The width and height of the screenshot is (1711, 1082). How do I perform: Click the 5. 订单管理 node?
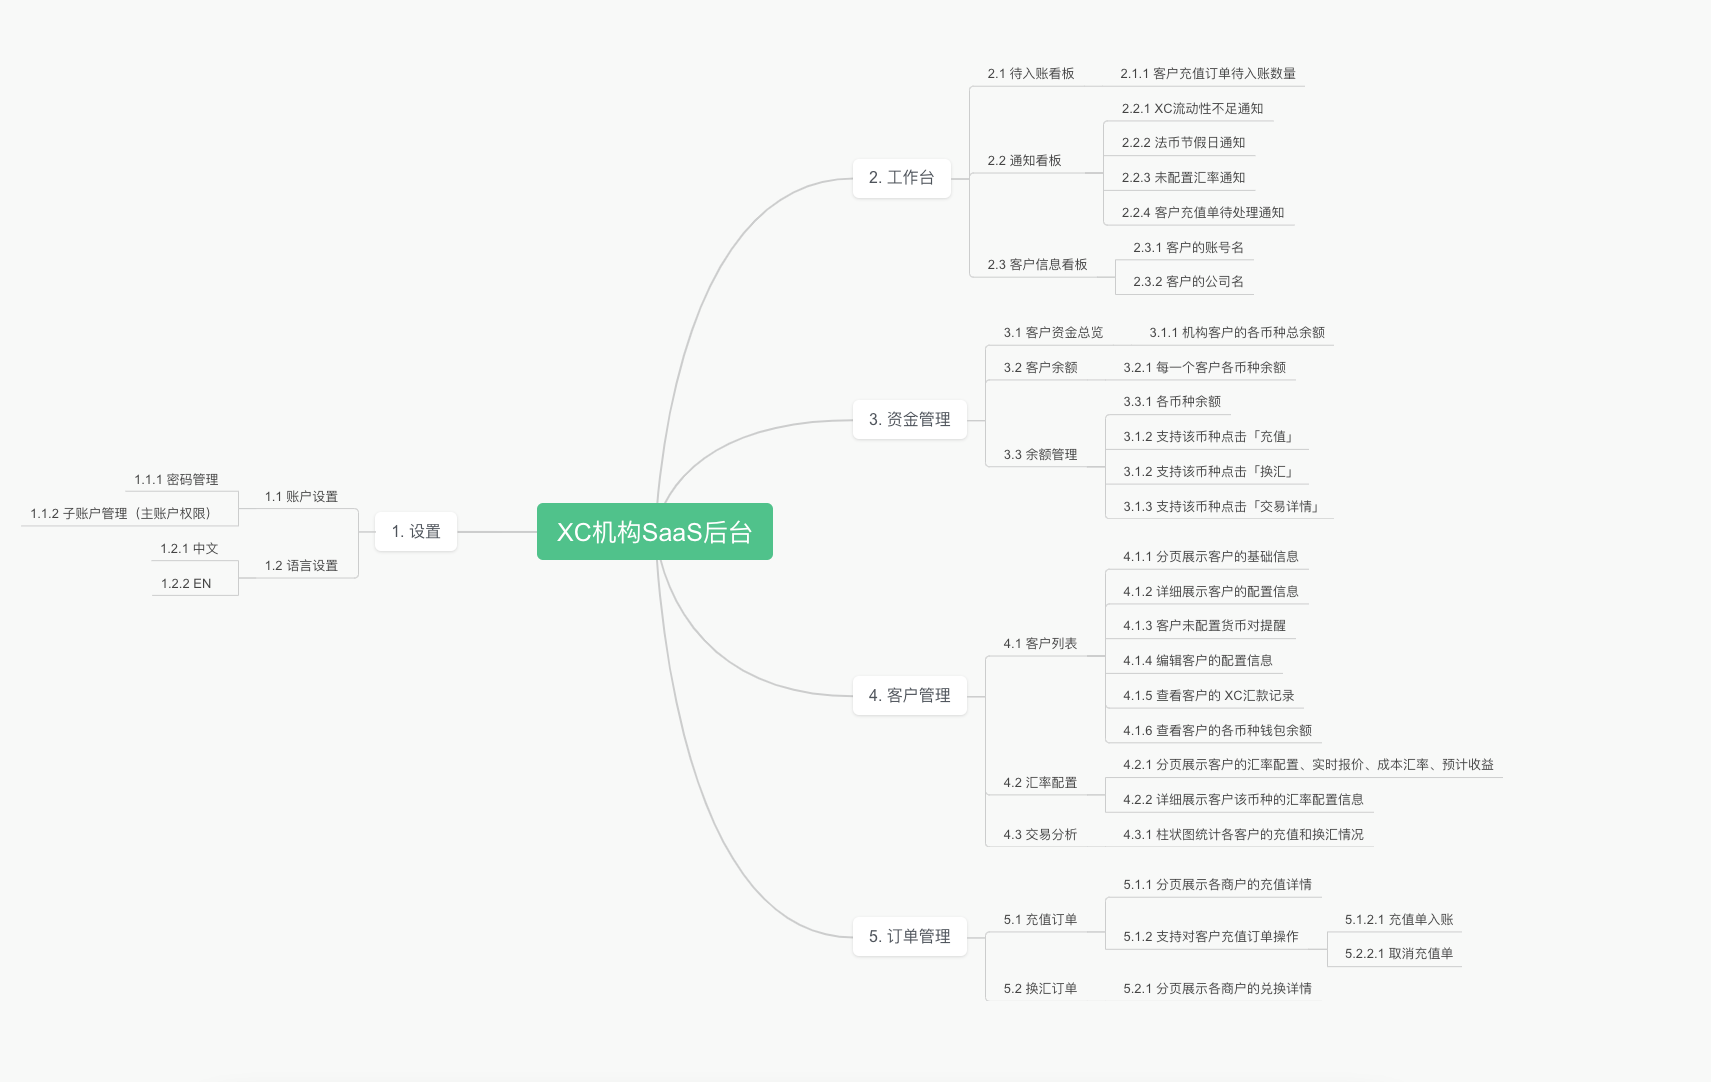tap(909, 937)
